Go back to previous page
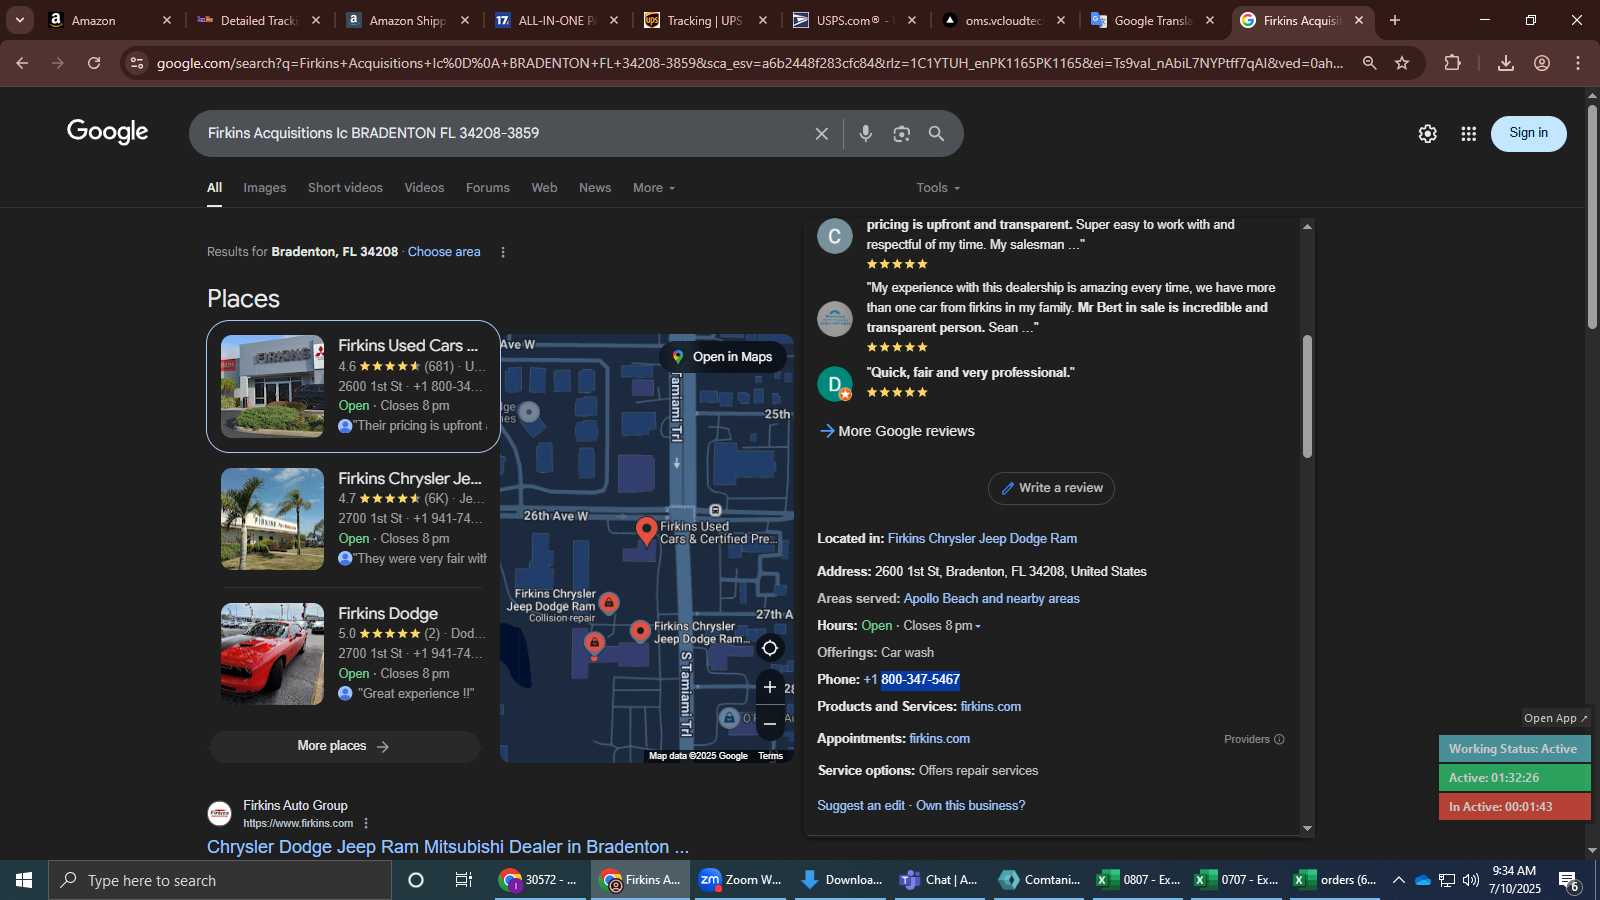Screen dimensions: 1600x900 (22, 63)
